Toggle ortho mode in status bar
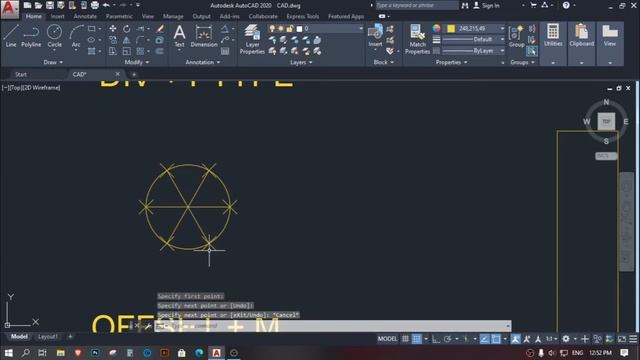Viewport: 640px width, 360px height. tap(436, 339)
